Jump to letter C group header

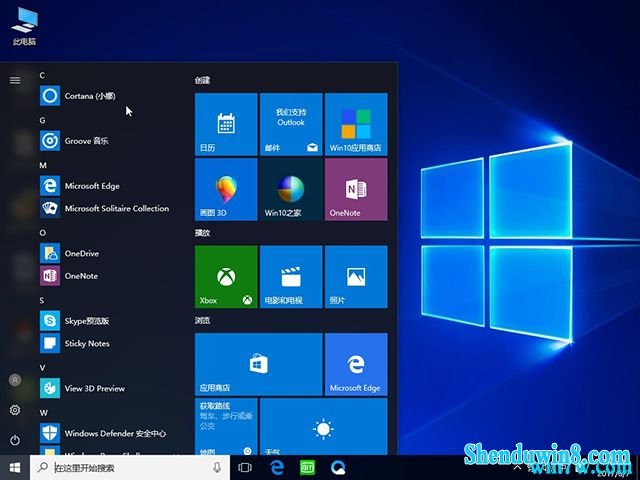pyautogui.click(x=42, y=75)
